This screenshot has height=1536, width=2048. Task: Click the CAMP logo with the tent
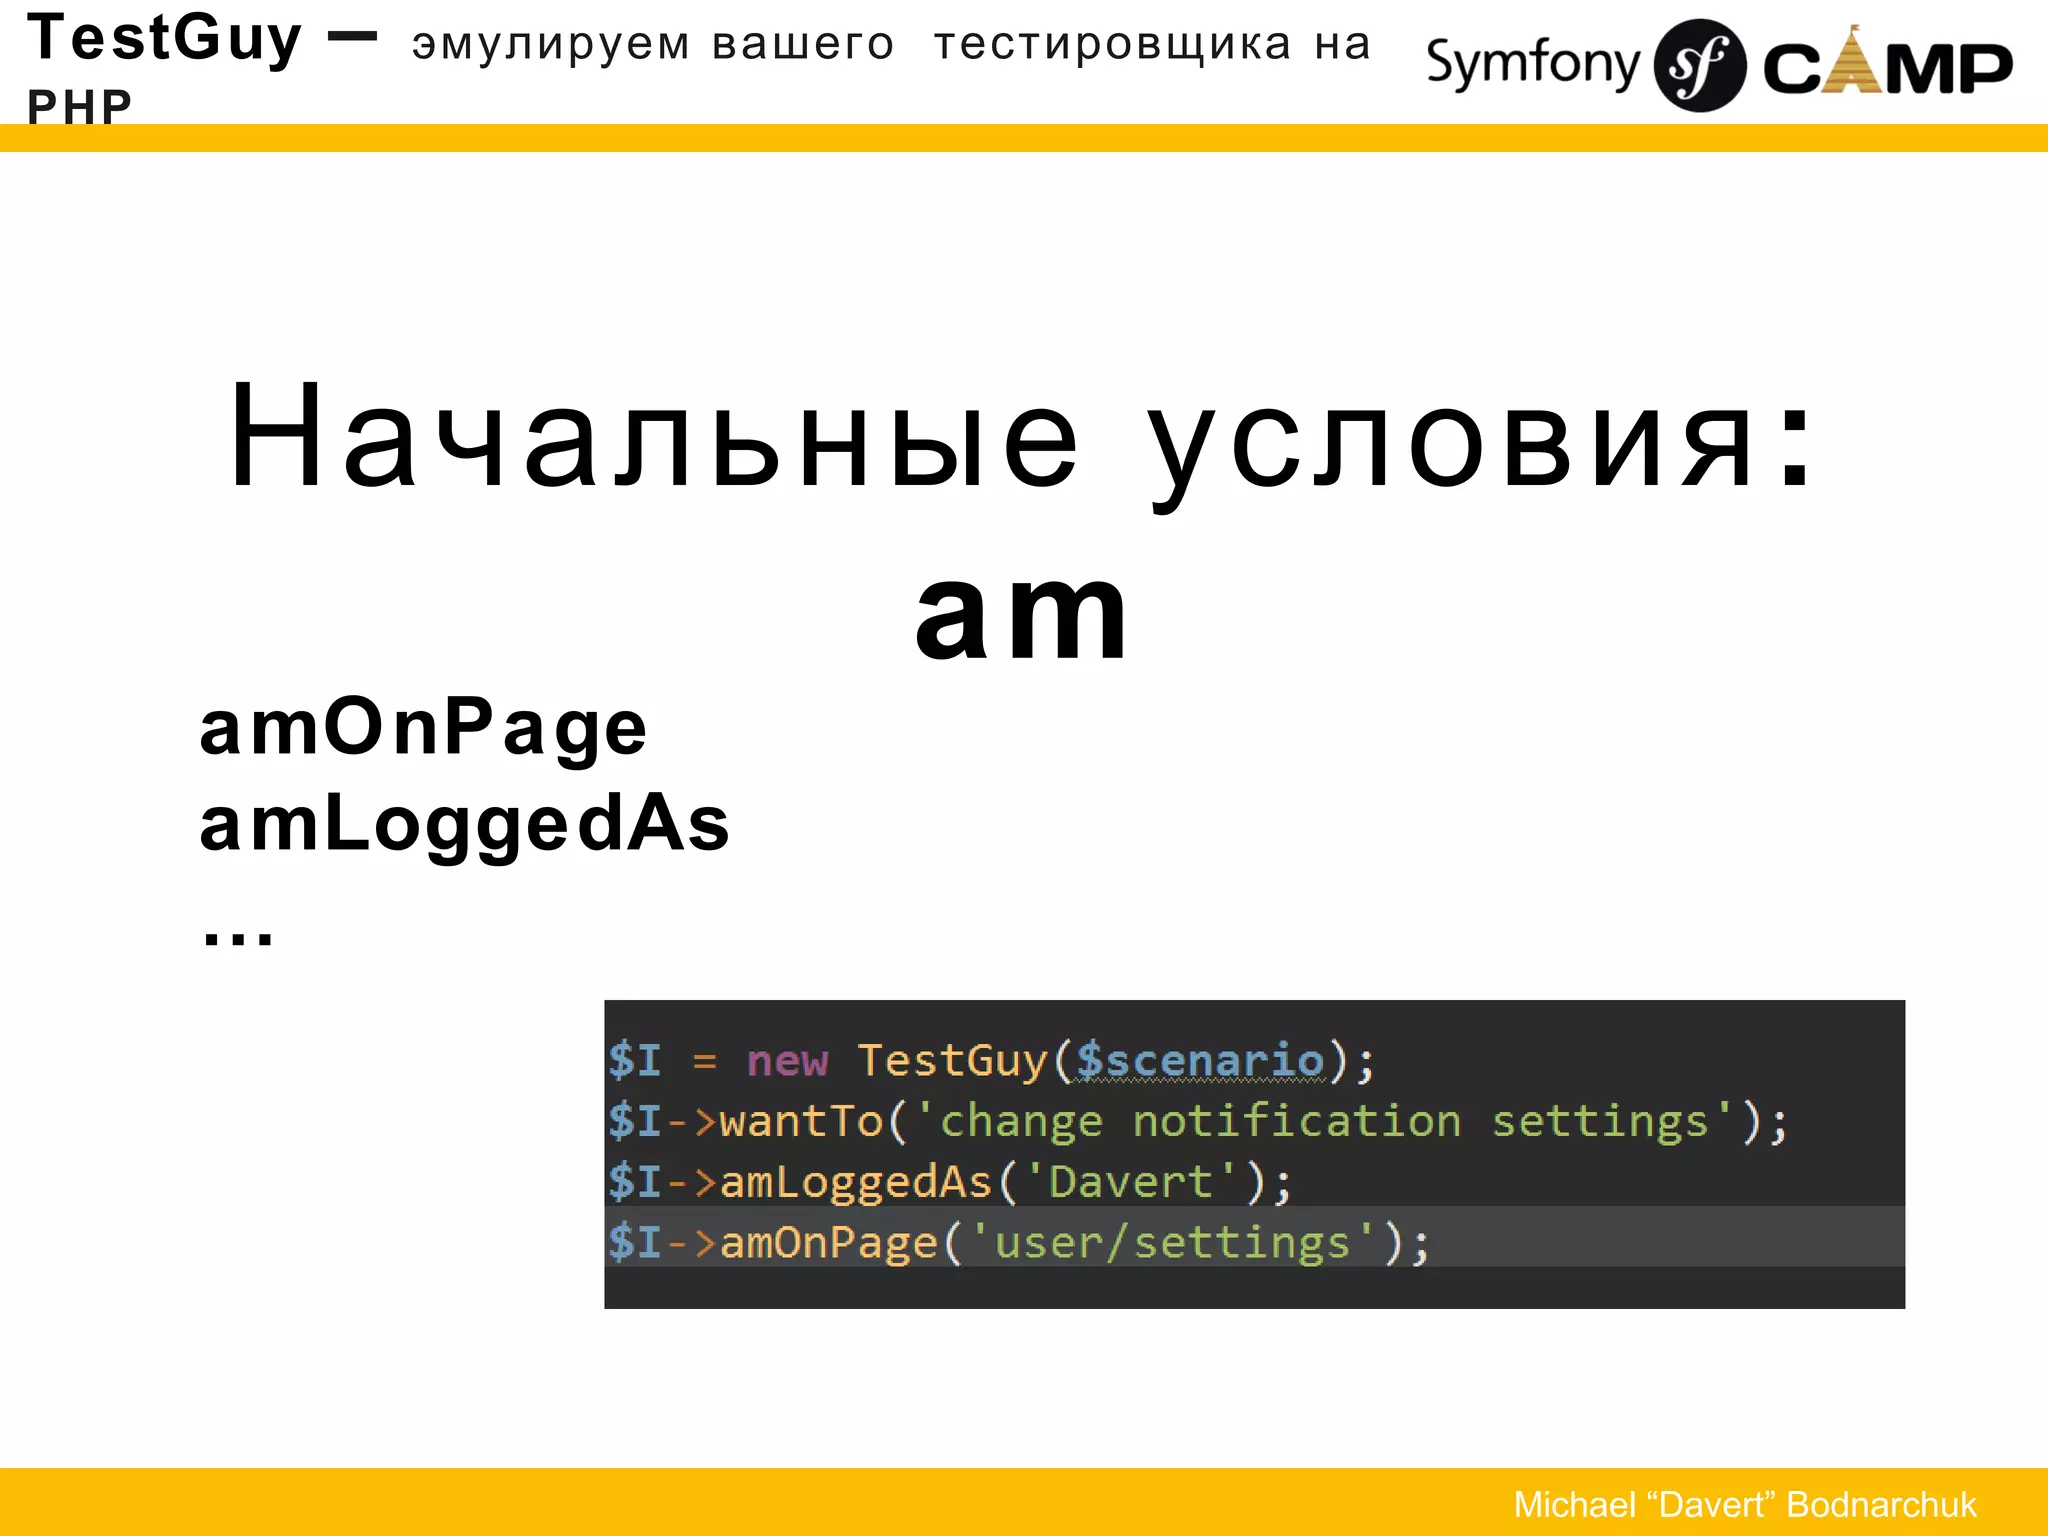pyautogui.click(x=1888, y=62)
